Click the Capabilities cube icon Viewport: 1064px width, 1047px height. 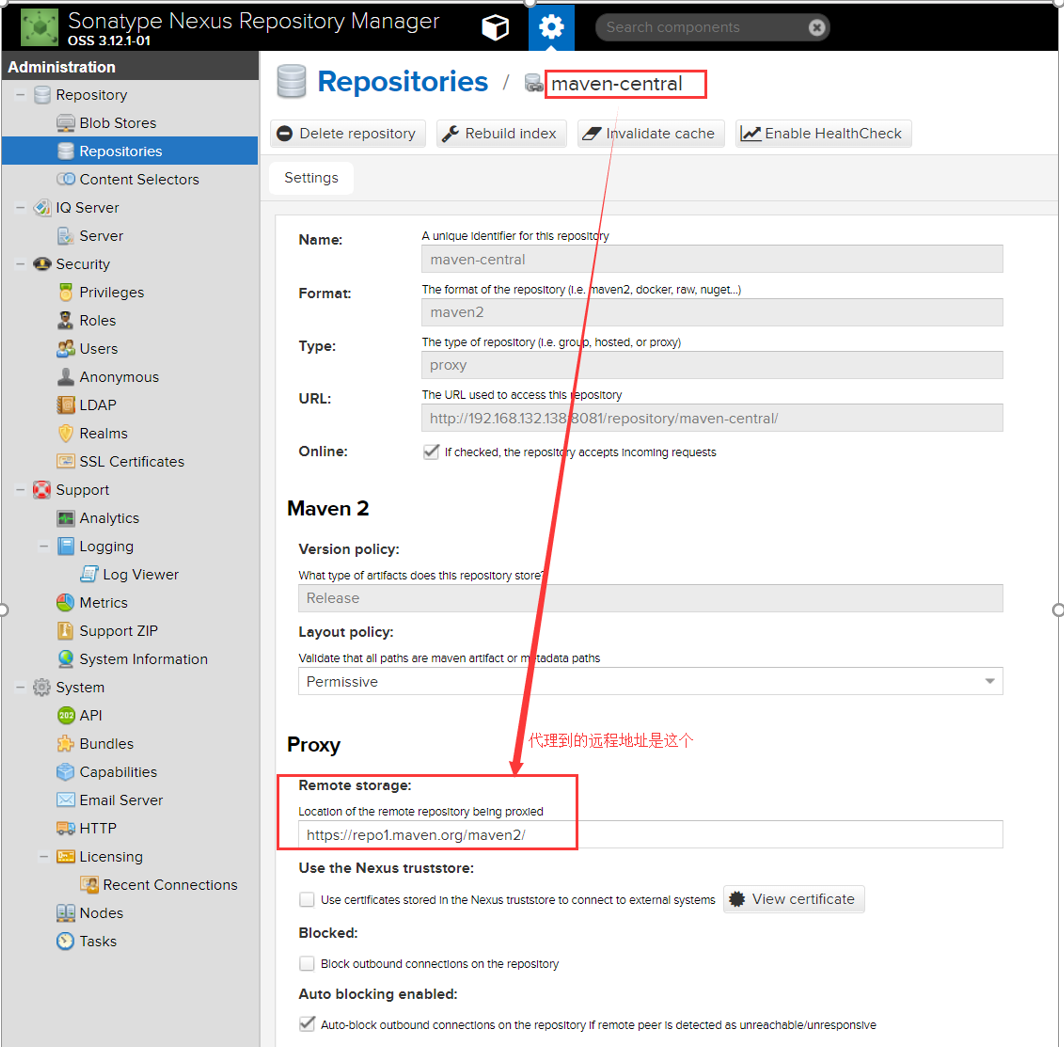click(x=66, y=772)
